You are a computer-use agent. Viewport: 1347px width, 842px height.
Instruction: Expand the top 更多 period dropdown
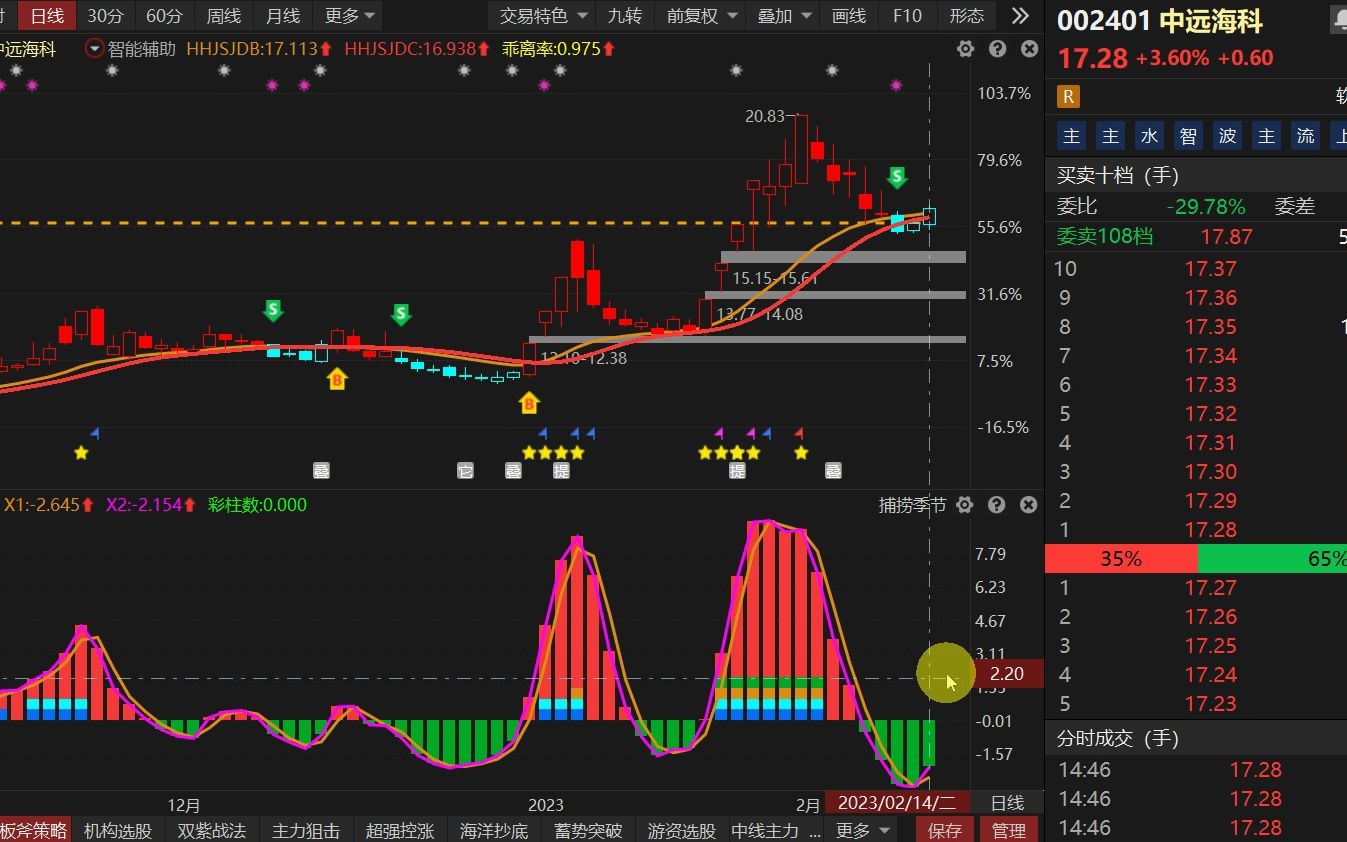coord(350,16)
